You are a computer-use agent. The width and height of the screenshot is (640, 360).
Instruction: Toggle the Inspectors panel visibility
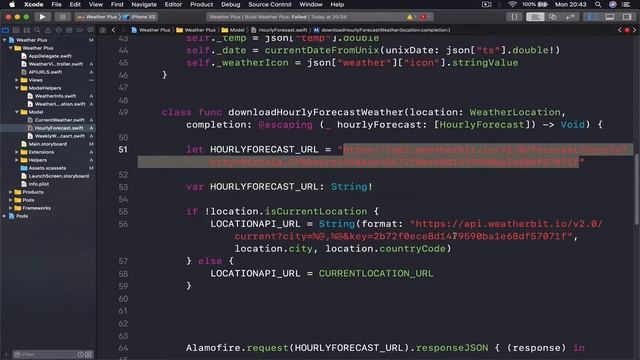pyautogui.click(x=627, y=17)
